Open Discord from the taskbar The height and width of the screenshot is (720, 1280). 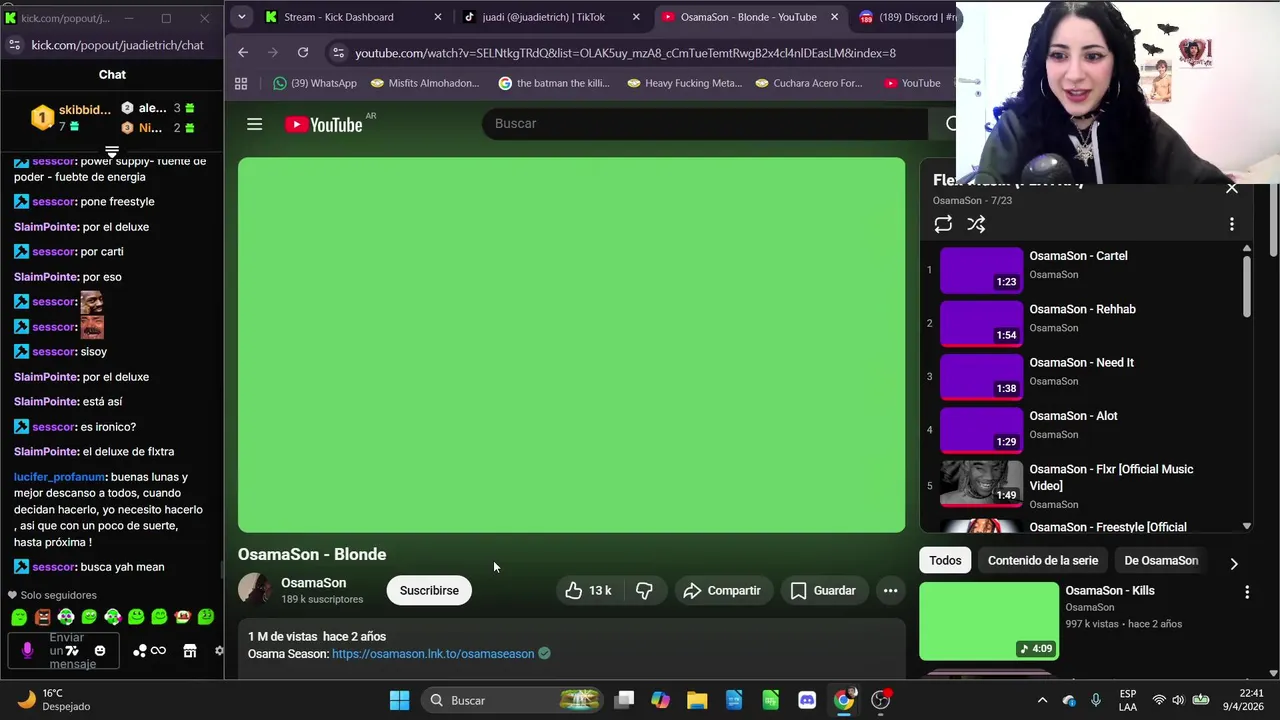point(807,700)
